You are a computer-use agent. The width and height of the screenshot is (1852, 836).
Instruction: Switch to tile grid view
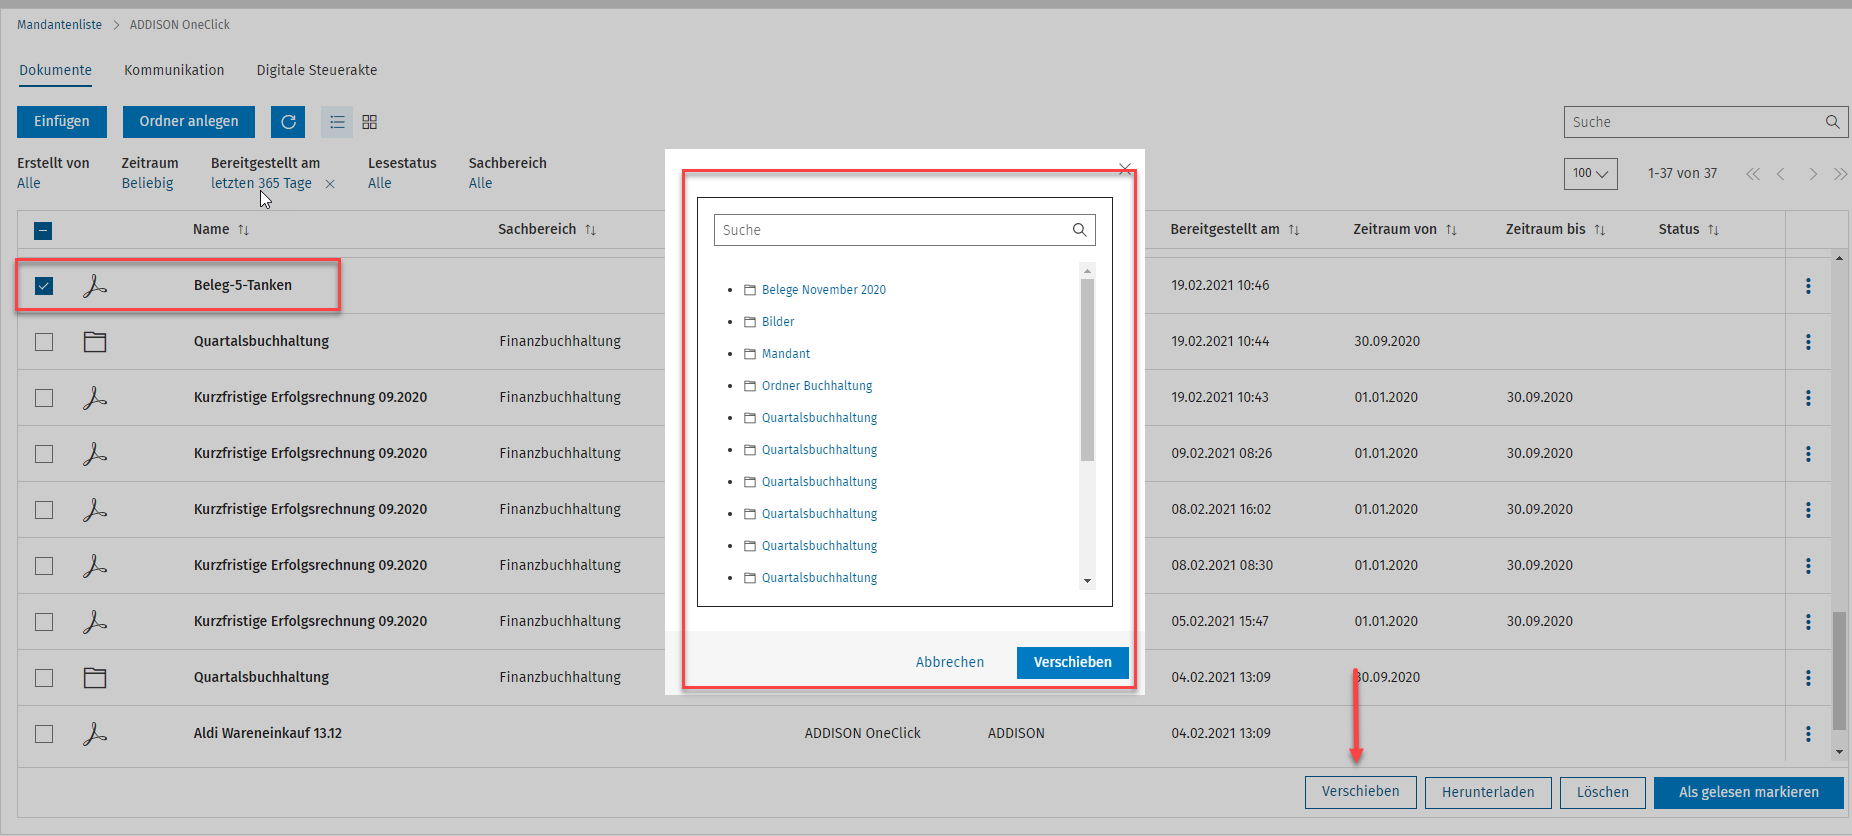click(370, 122)
